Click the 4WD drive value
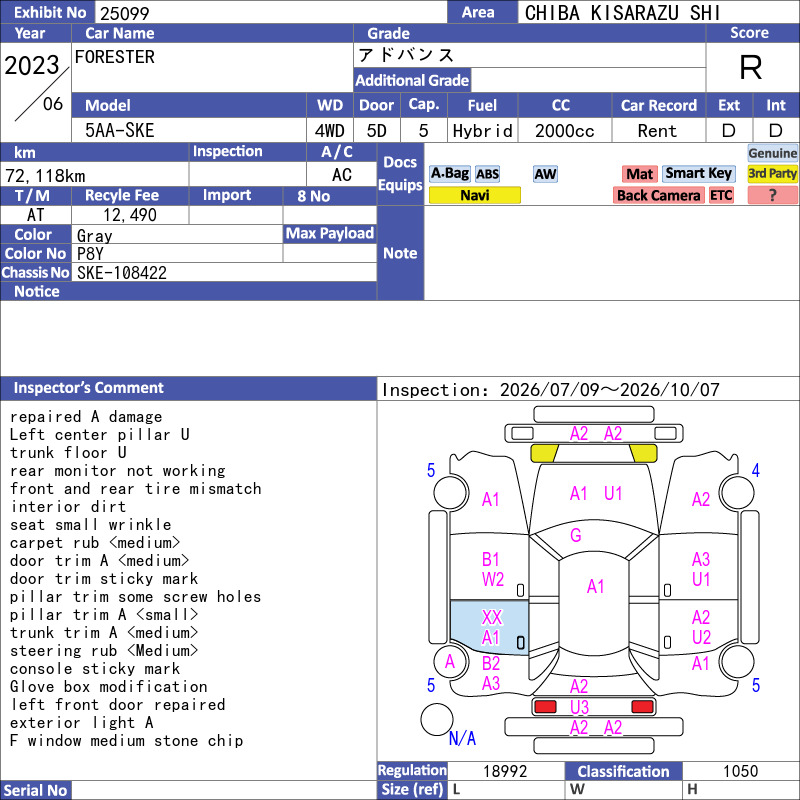800x800 pixels. click(329, 131)
